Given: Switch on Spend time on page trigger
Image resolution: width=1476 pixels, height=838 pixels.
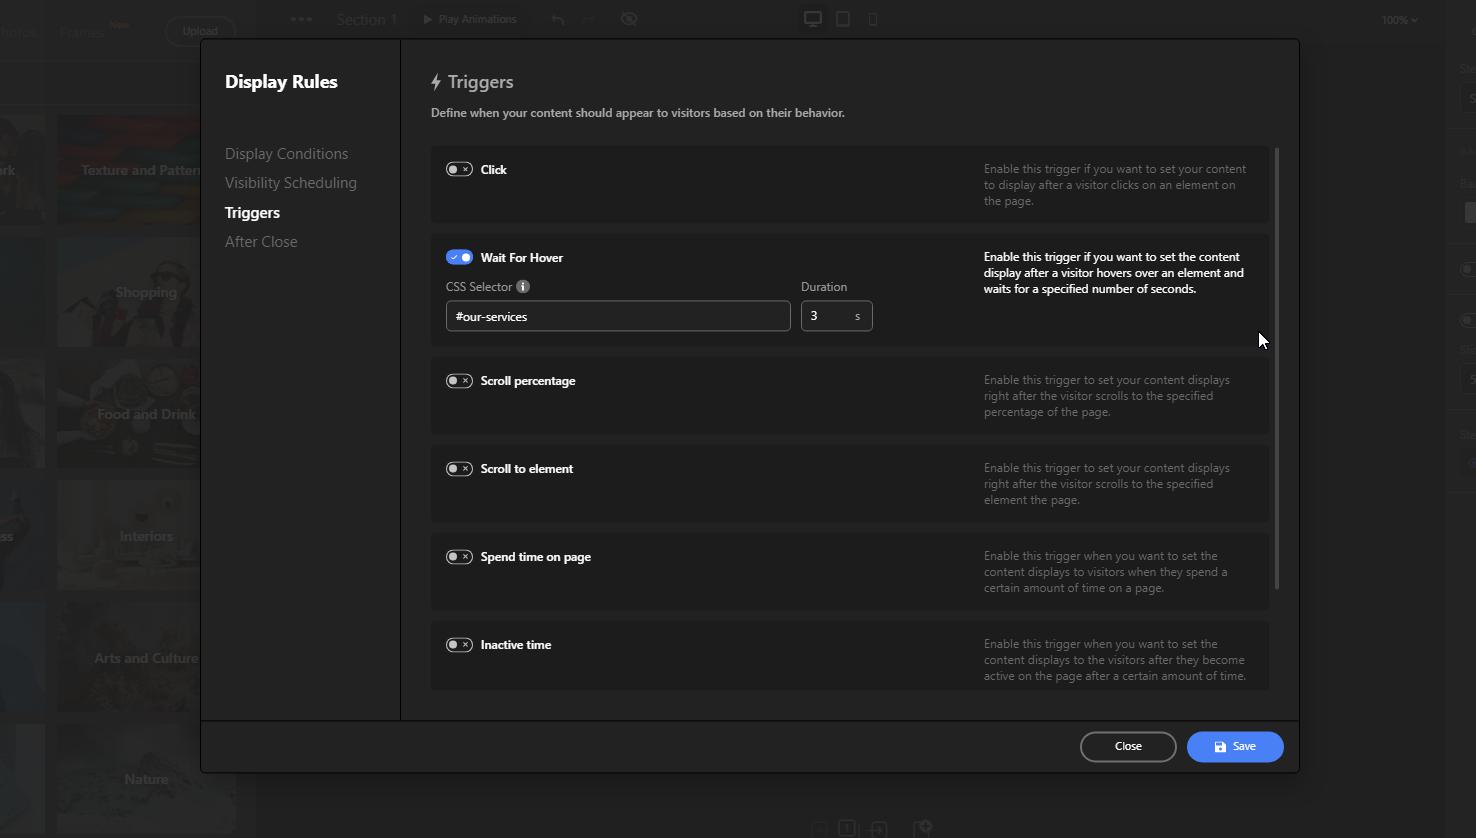Looking at the screenshot, I should click(459, 557).
